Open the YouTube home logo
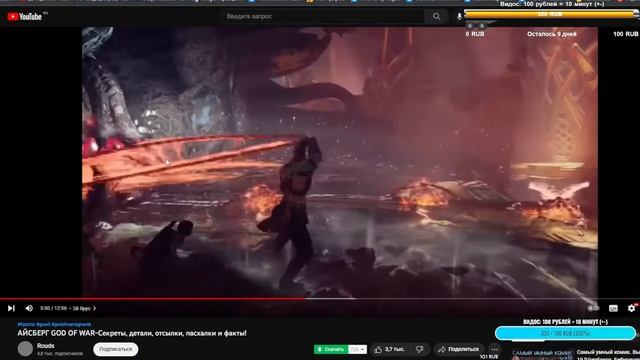The image size is (640, 360). coord(25,17)
